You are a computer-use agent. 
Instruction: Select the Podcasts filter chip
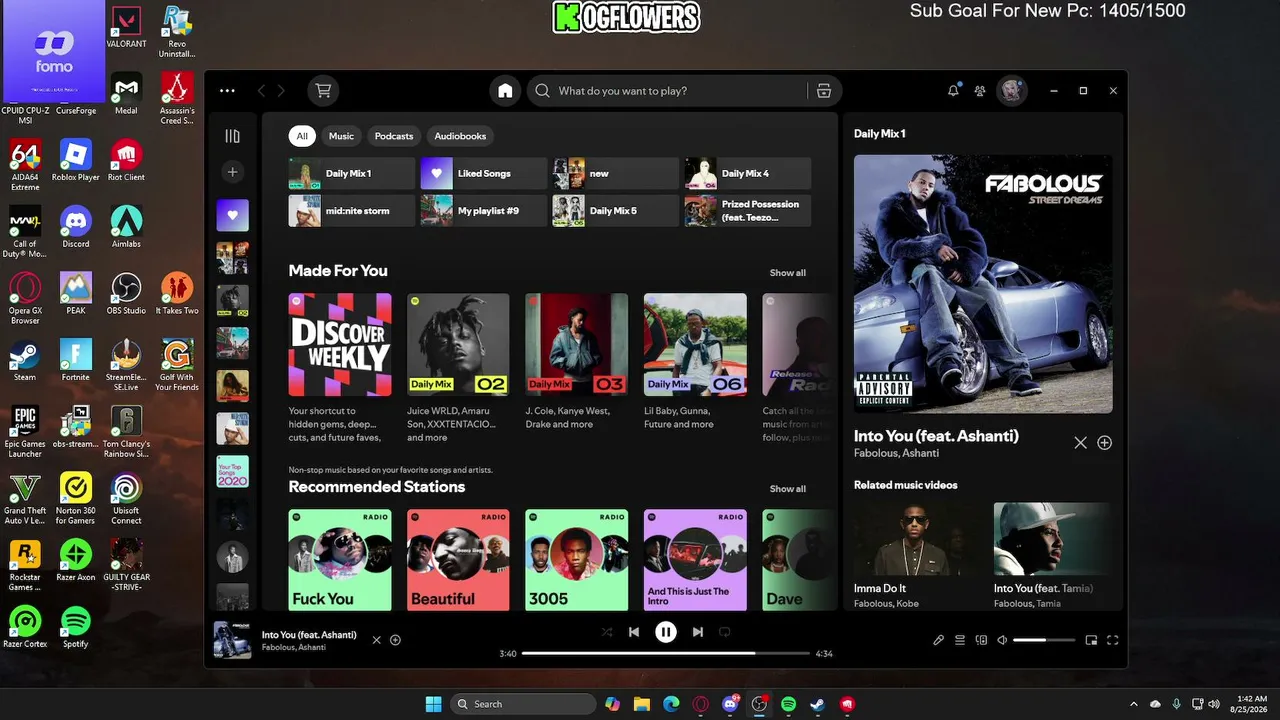click(394, 136)
